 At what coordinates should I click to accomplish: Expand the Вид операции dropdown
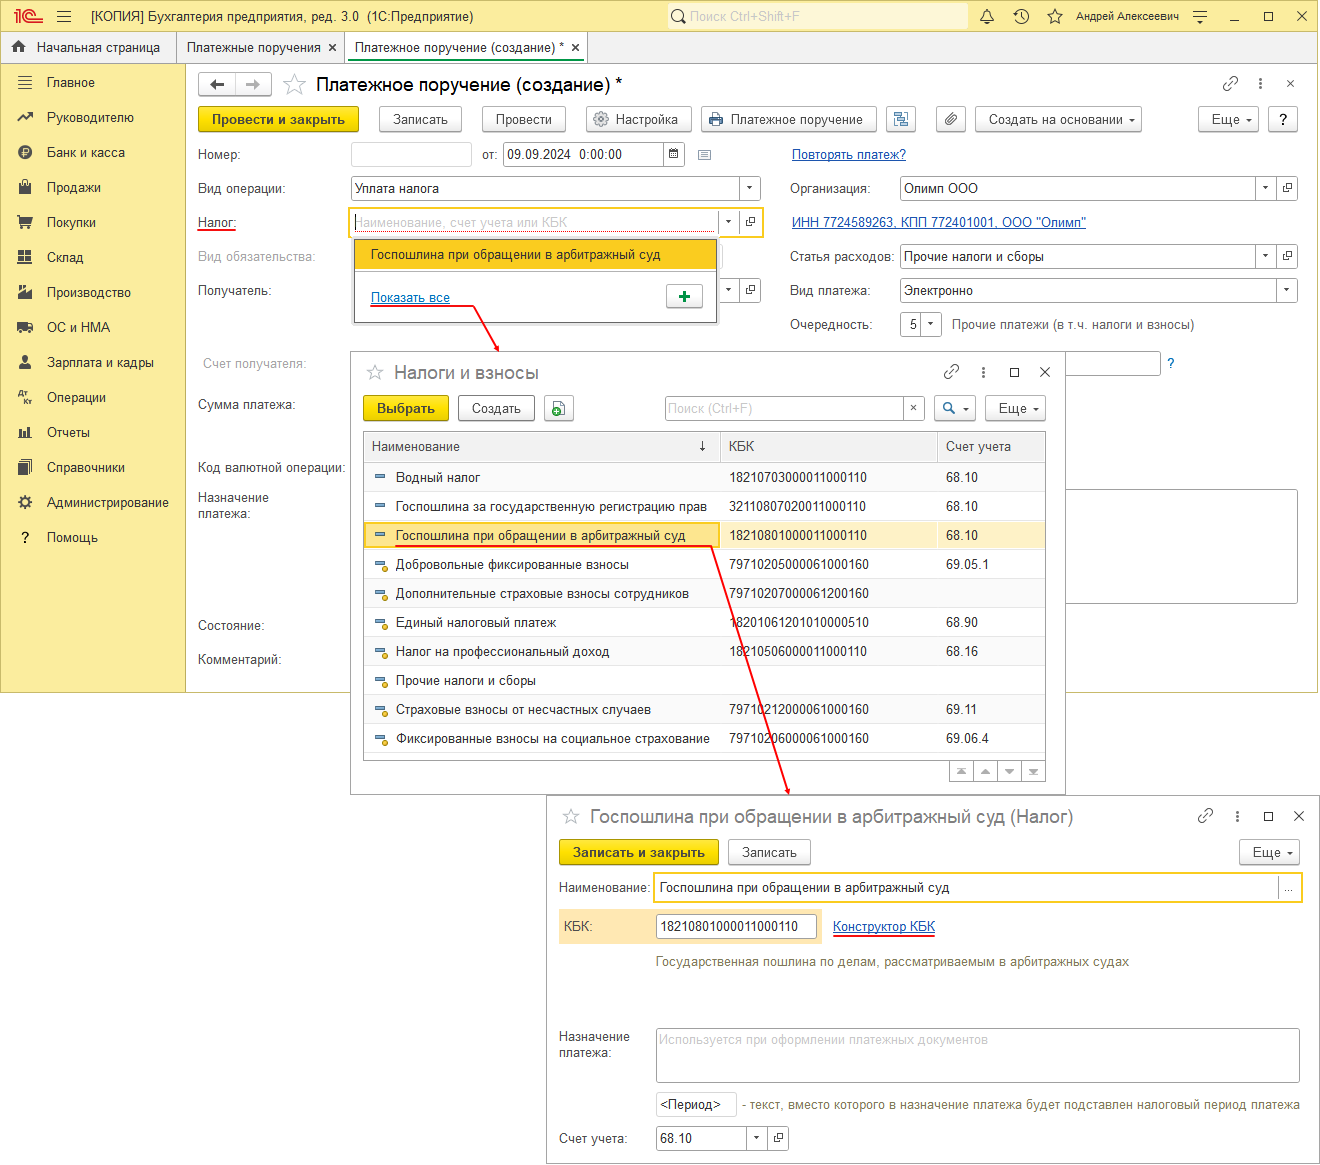[750, 188]
